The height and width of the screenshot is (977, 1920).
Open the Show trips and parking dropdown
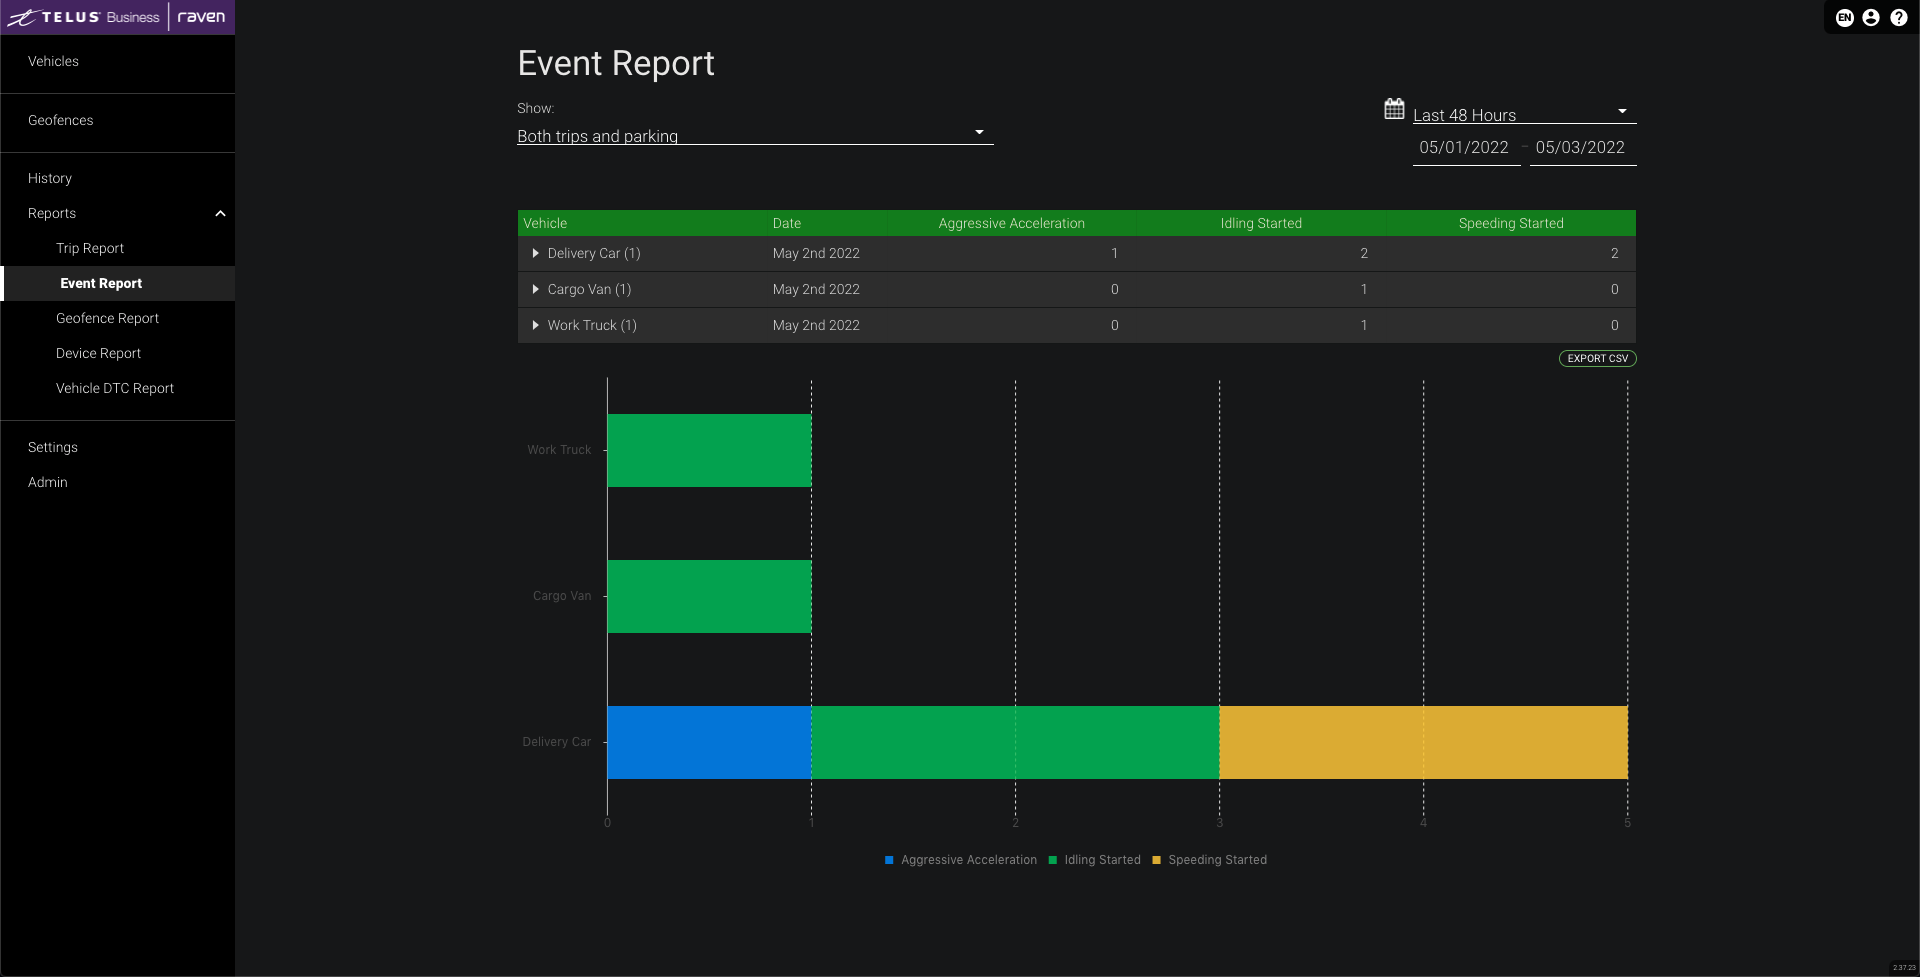click(x=755, y=135)
